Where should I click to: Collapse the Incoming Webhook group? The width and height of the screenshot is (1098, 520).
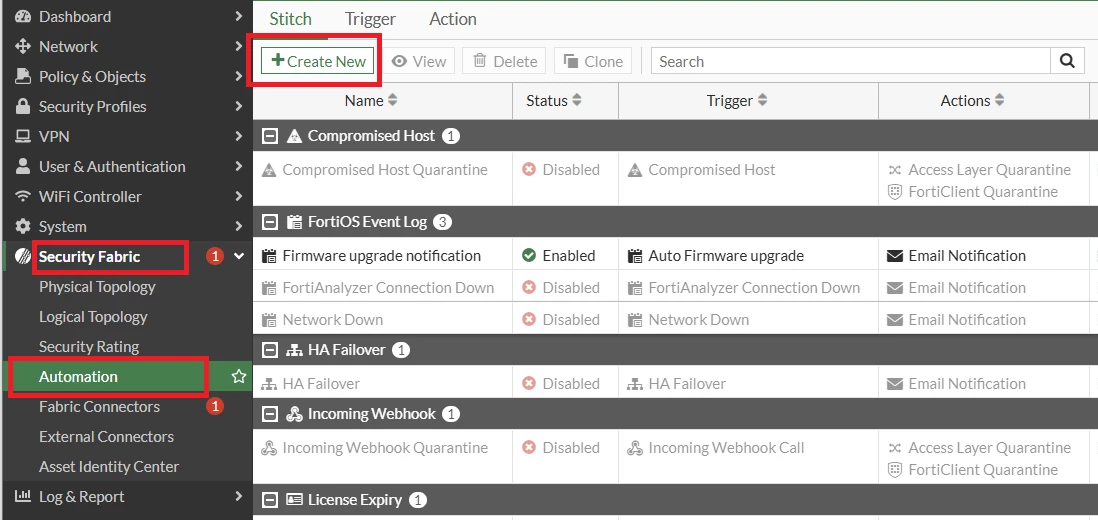tap(270, 414)
